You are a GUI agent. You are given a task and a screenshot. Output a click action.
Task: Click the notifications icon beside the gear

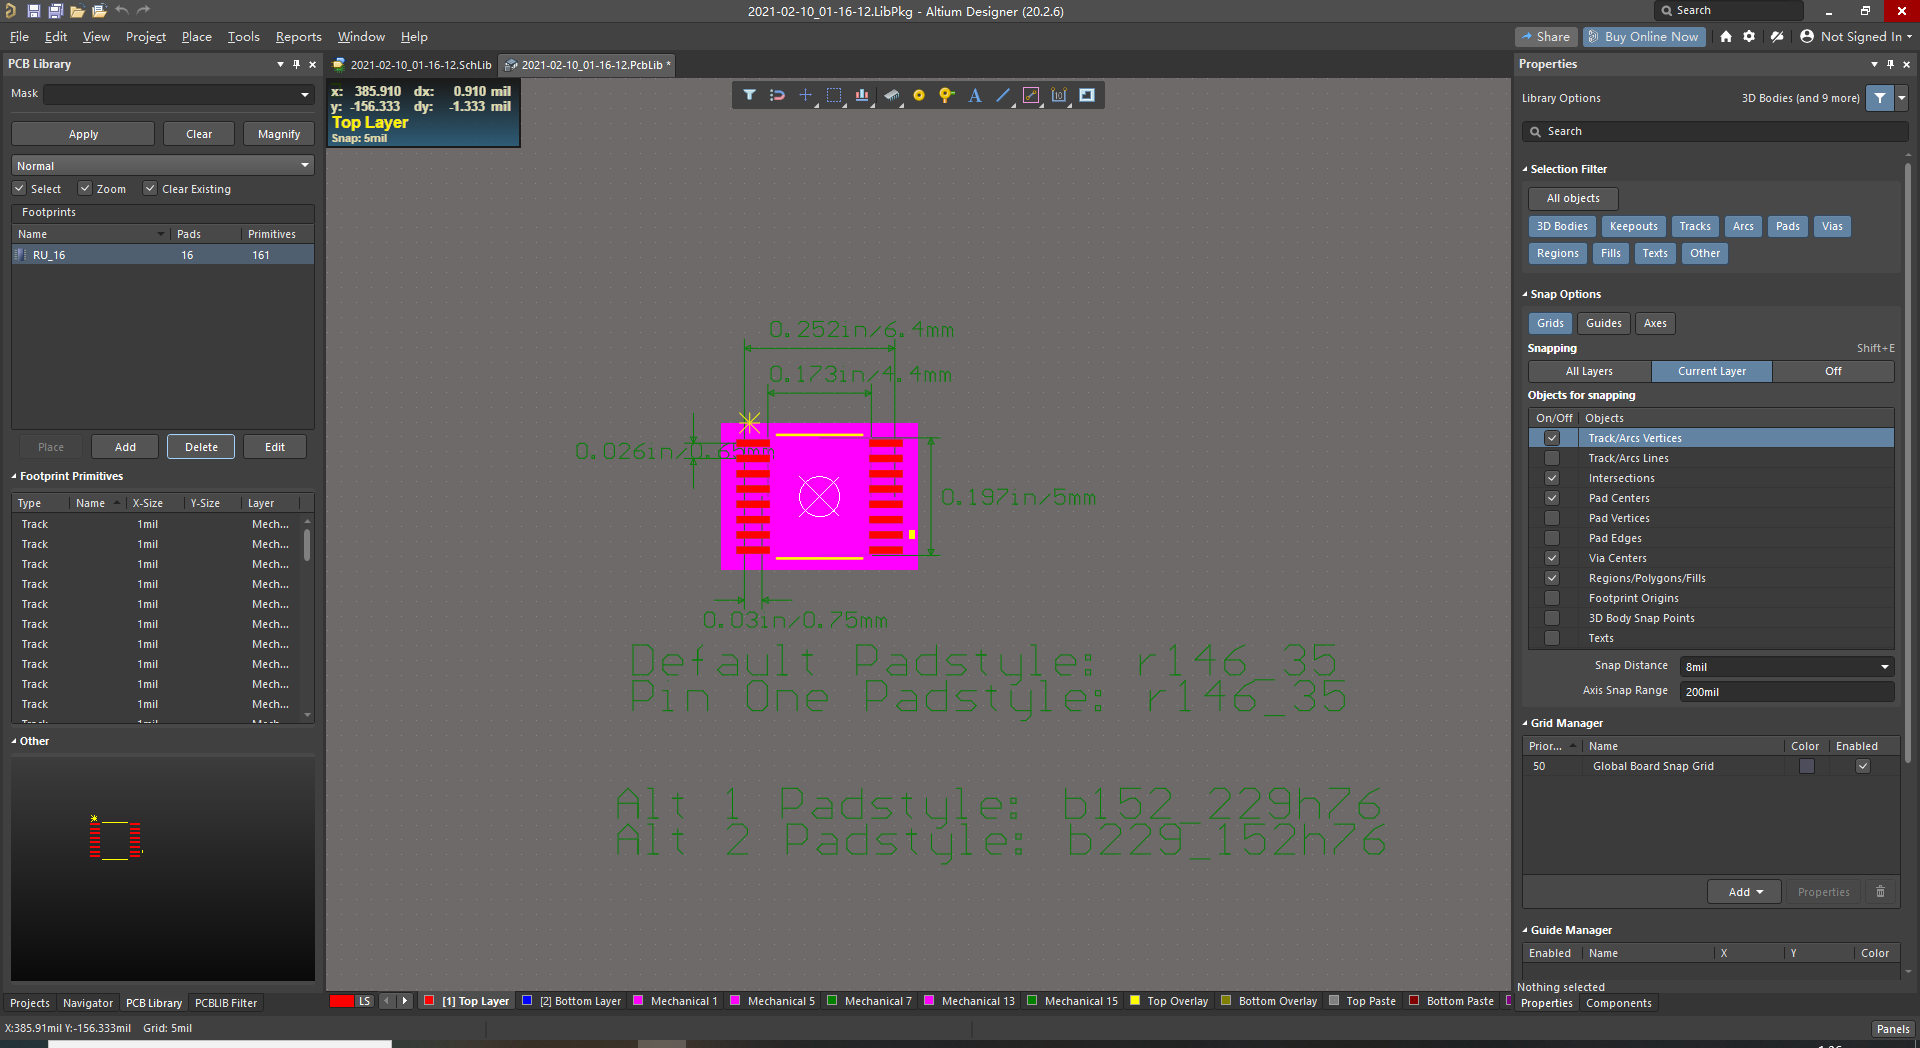tap(1777, 36)
